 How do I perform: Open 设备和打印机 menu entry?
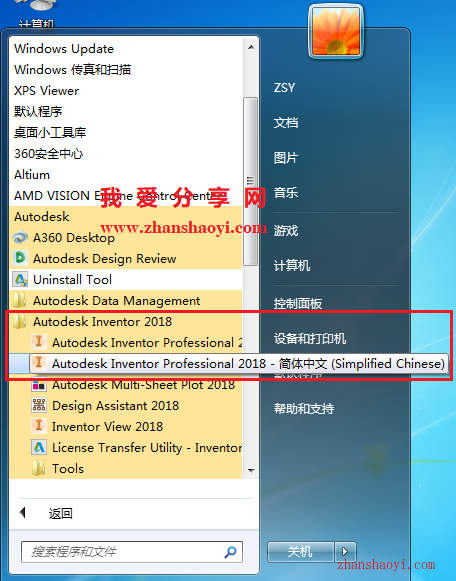click(x=310, y=339)
